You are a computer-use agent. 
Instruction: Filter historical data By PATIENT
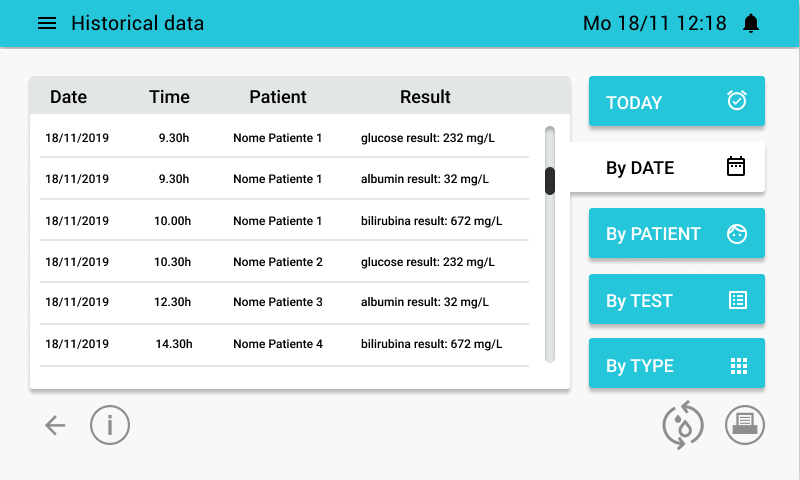(x=677, y=233)
